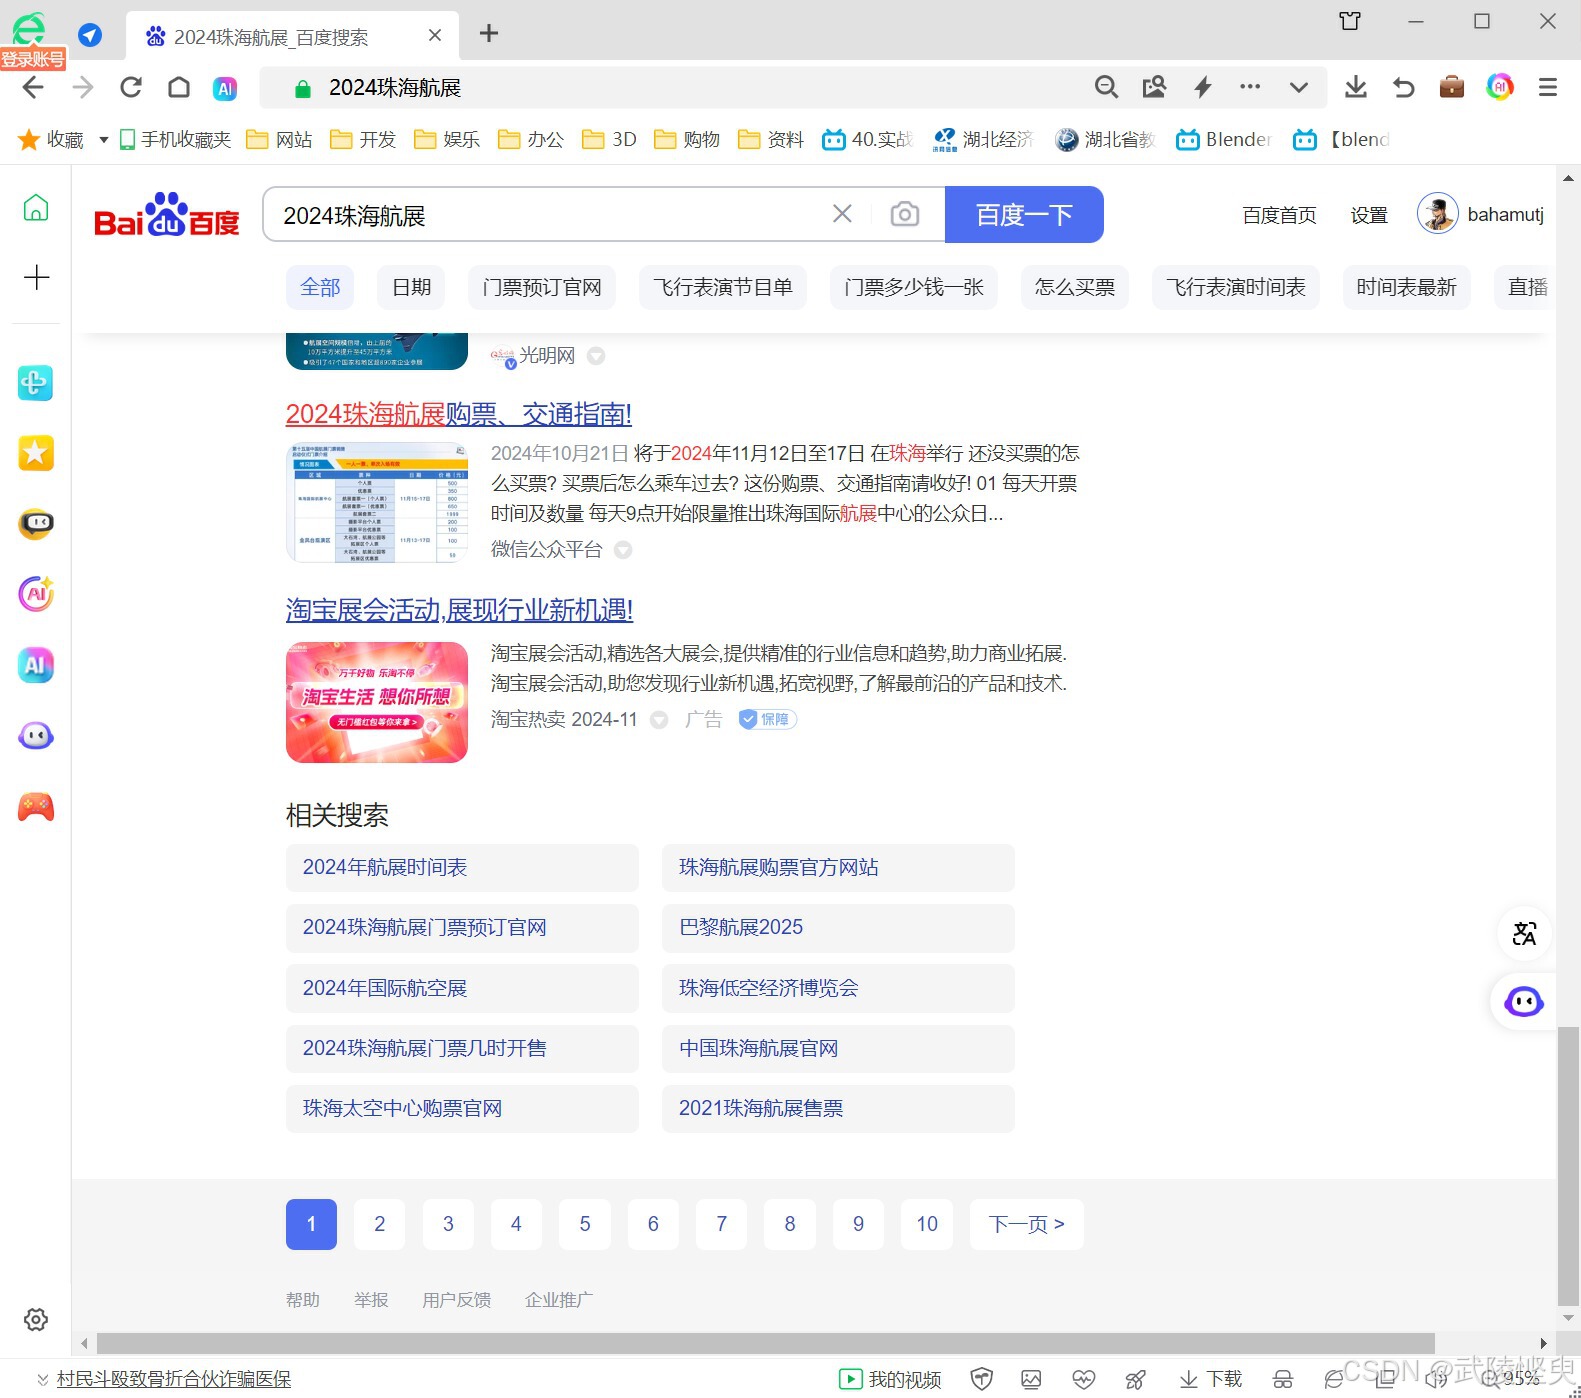Click the sidebar home icon
The width and height of the screenshot is (1581, 1398).
coord(36,208)
